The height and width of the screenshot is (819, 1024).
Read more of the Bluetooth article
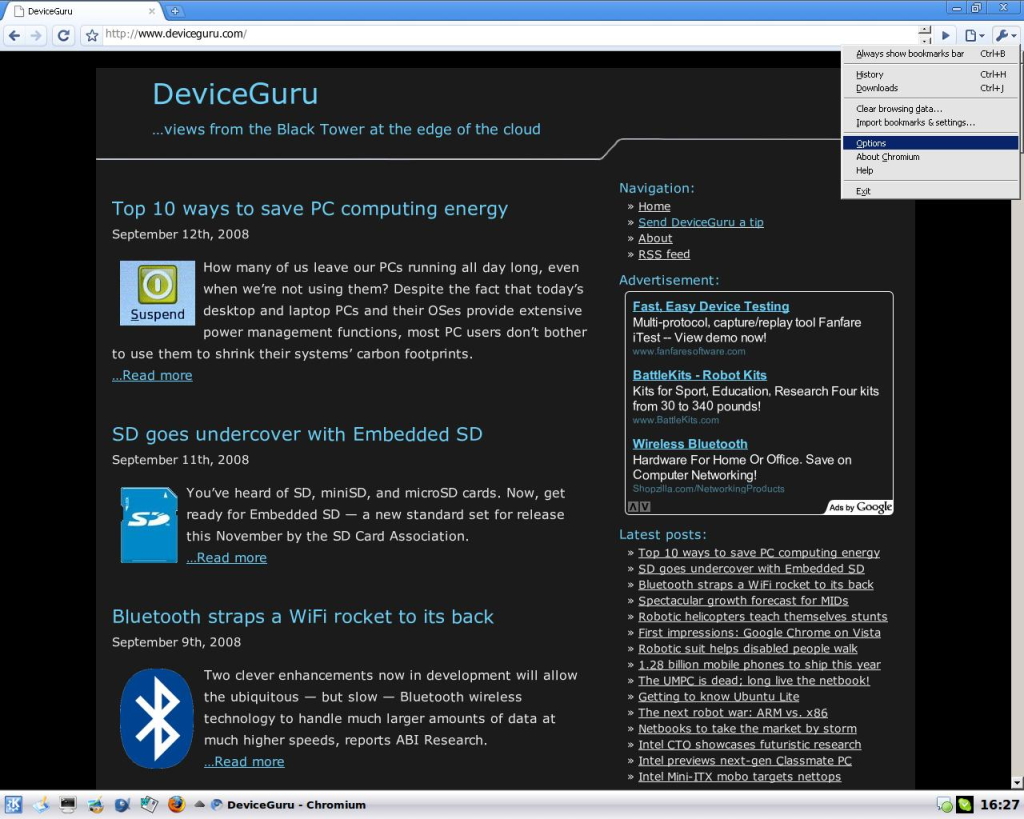click(244, 762)
